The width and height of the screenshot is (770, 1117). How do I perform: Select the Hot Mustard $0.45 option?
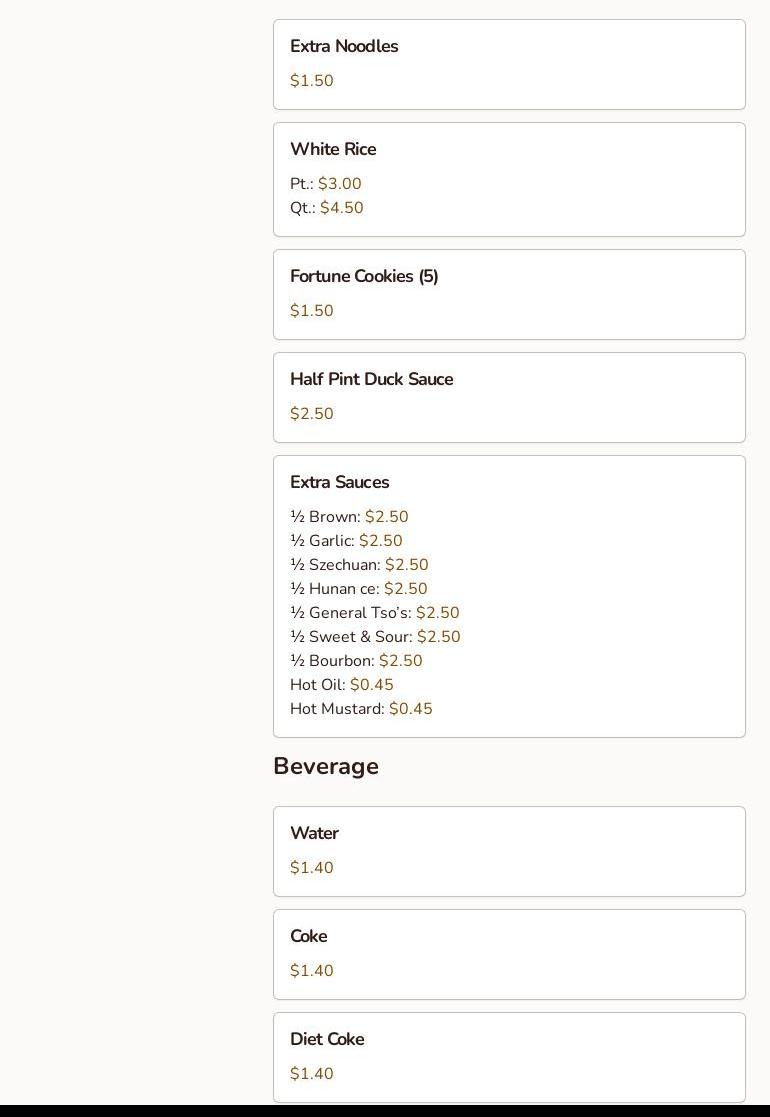point(361,709)
